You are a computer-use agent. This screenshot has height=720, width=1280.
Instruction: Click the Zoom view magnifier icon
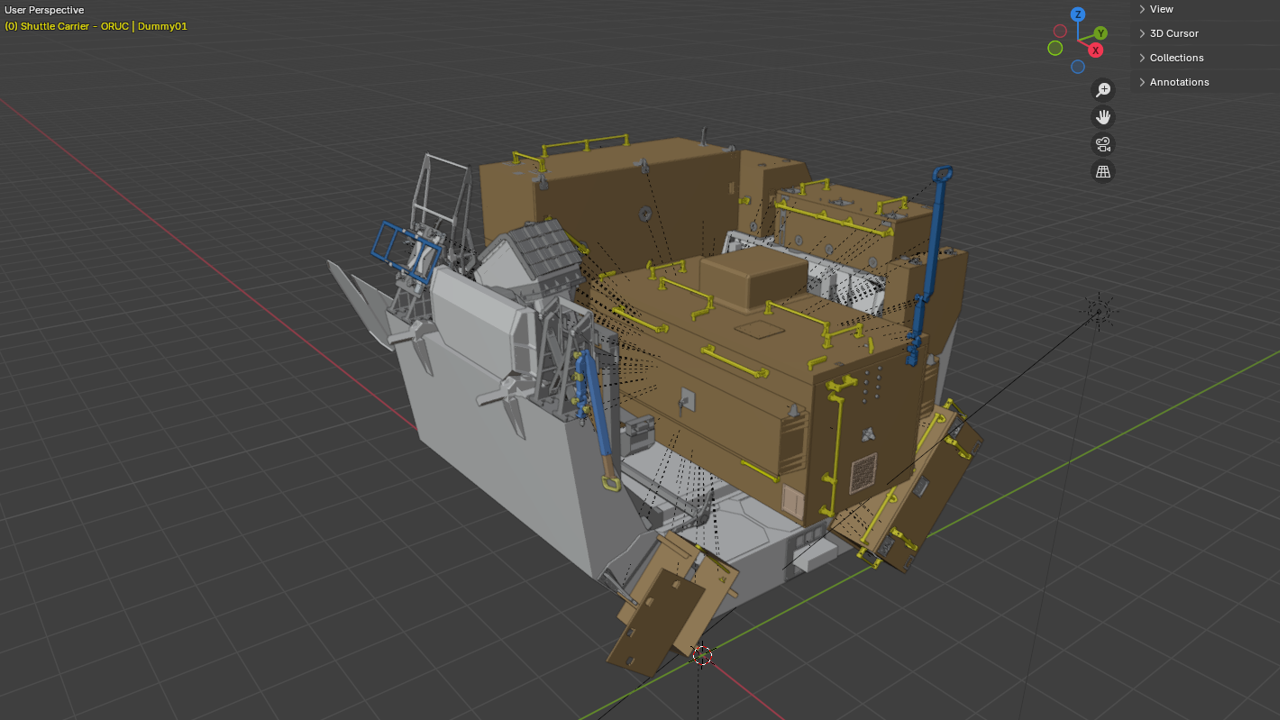1103,90
